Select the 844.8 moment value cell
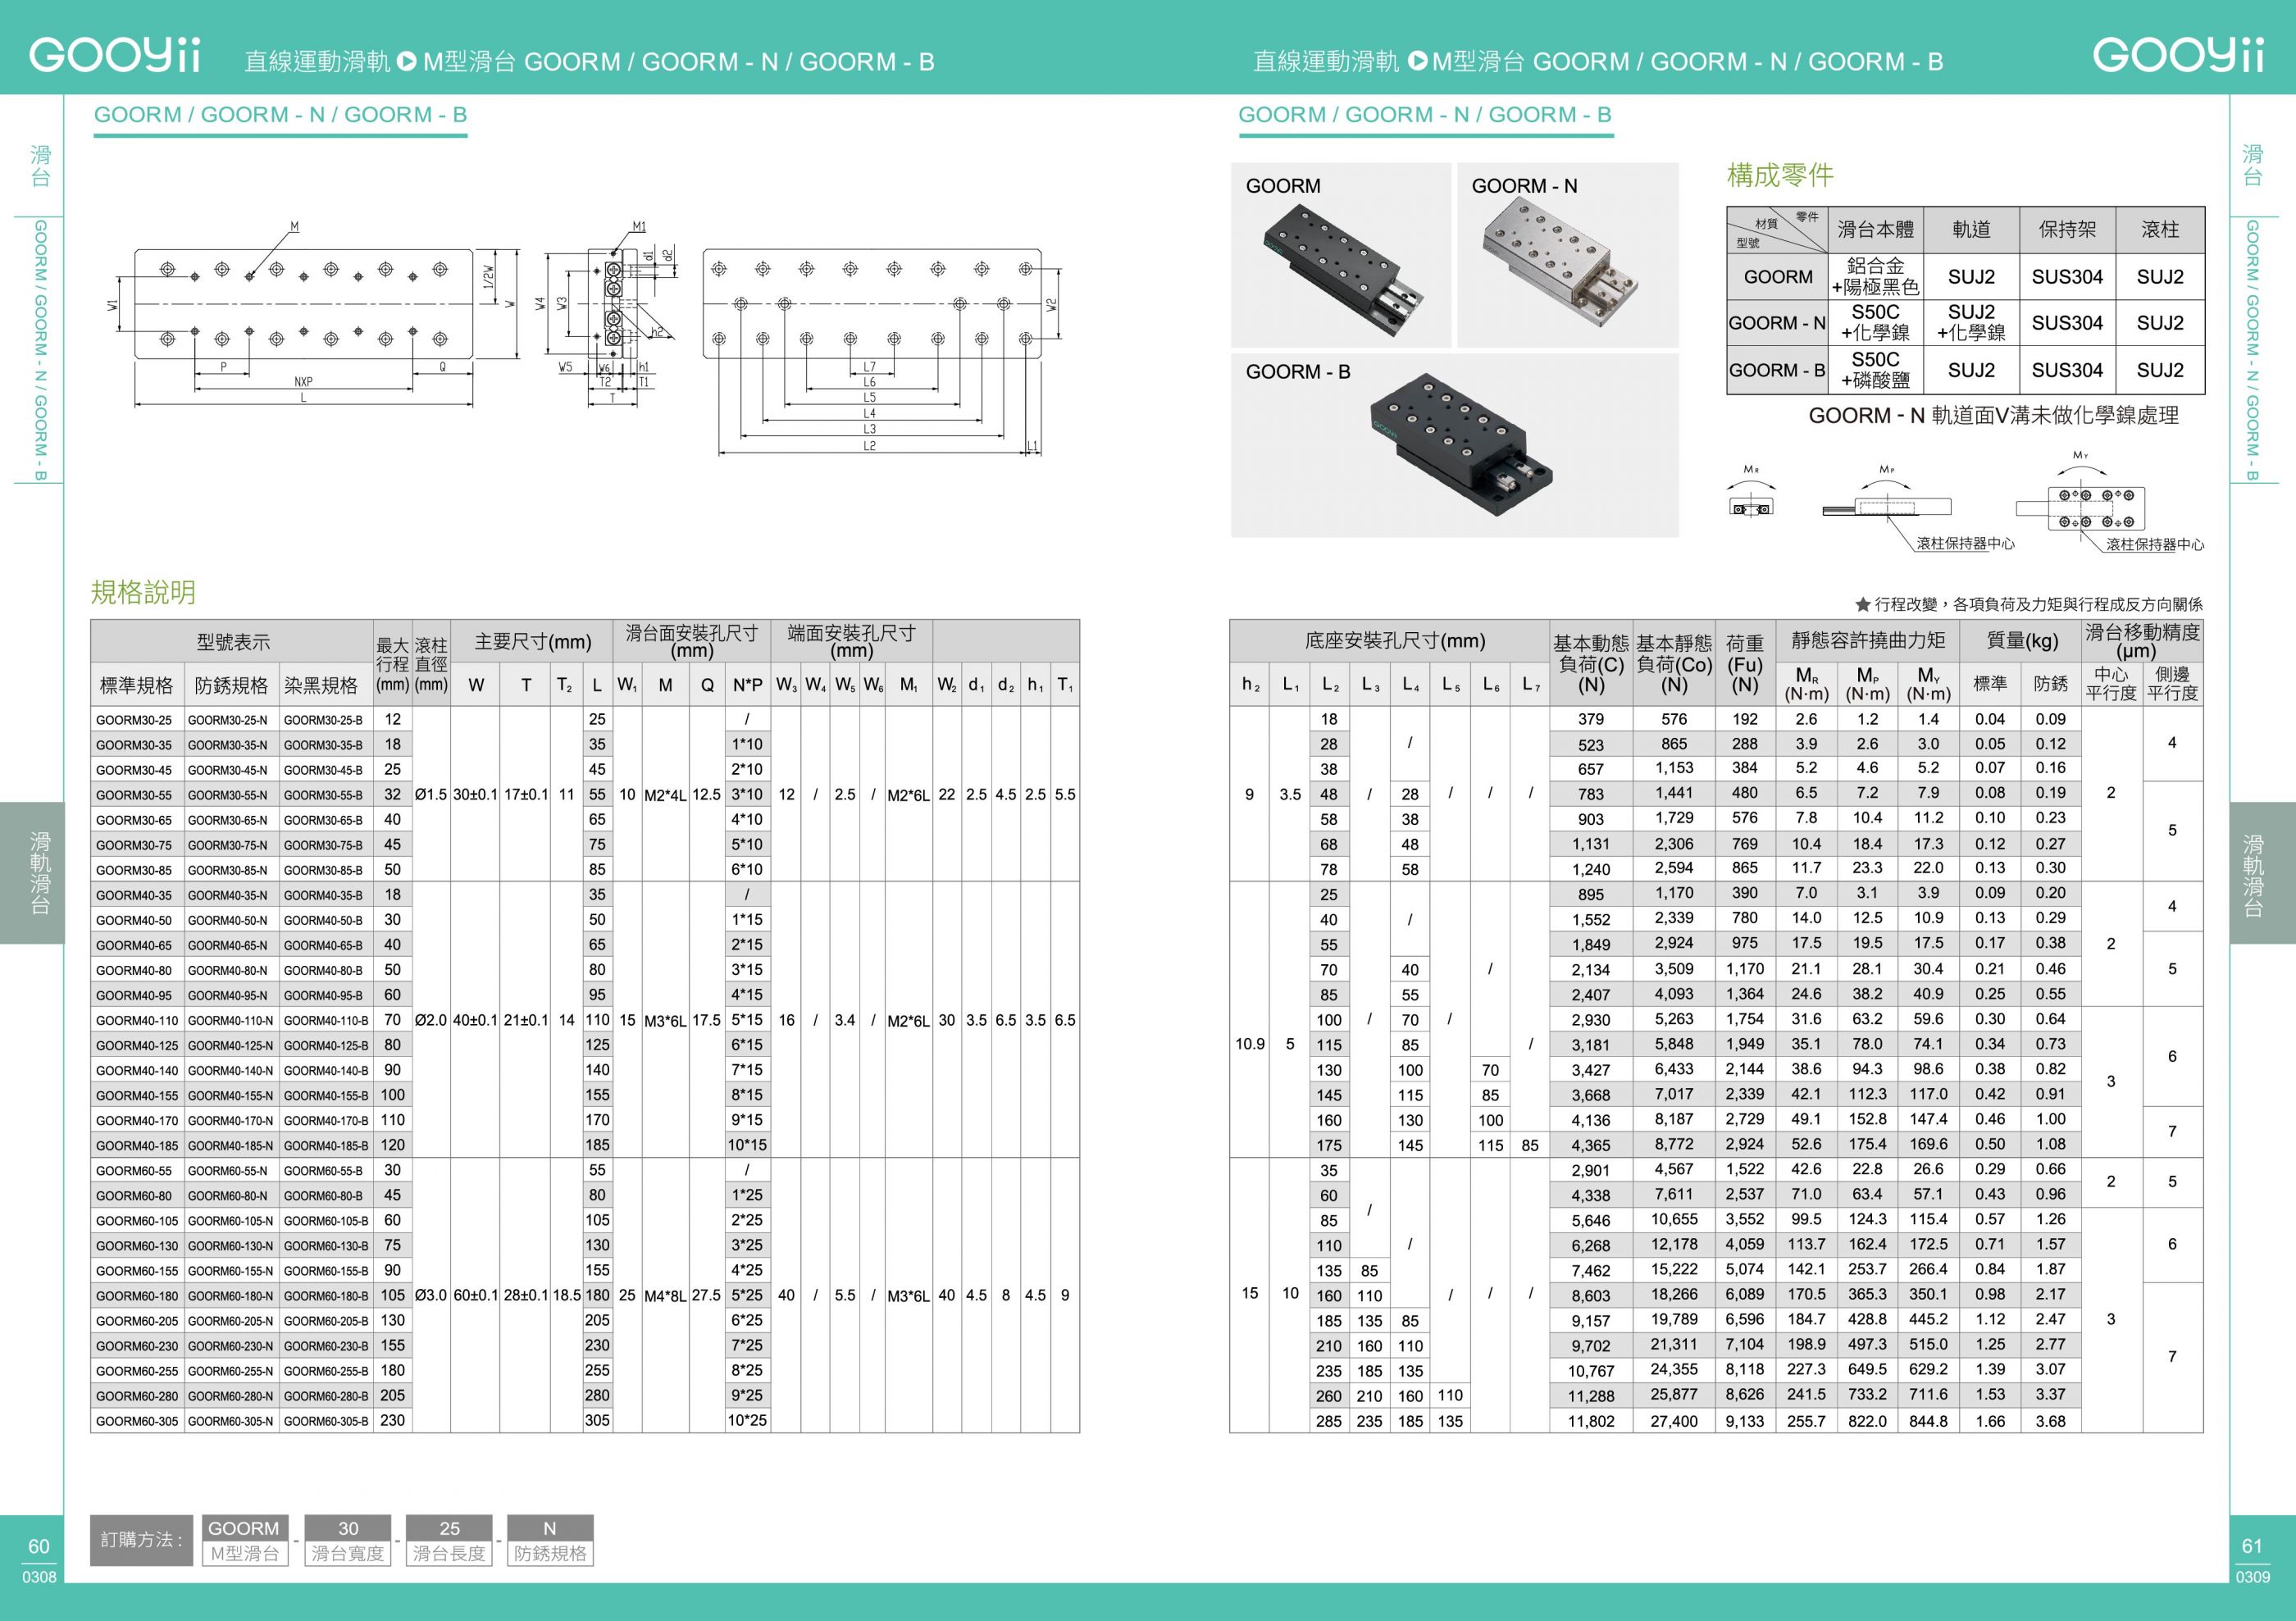Viewport: 2296px width, 1621px height. tap(1928, 1421)
